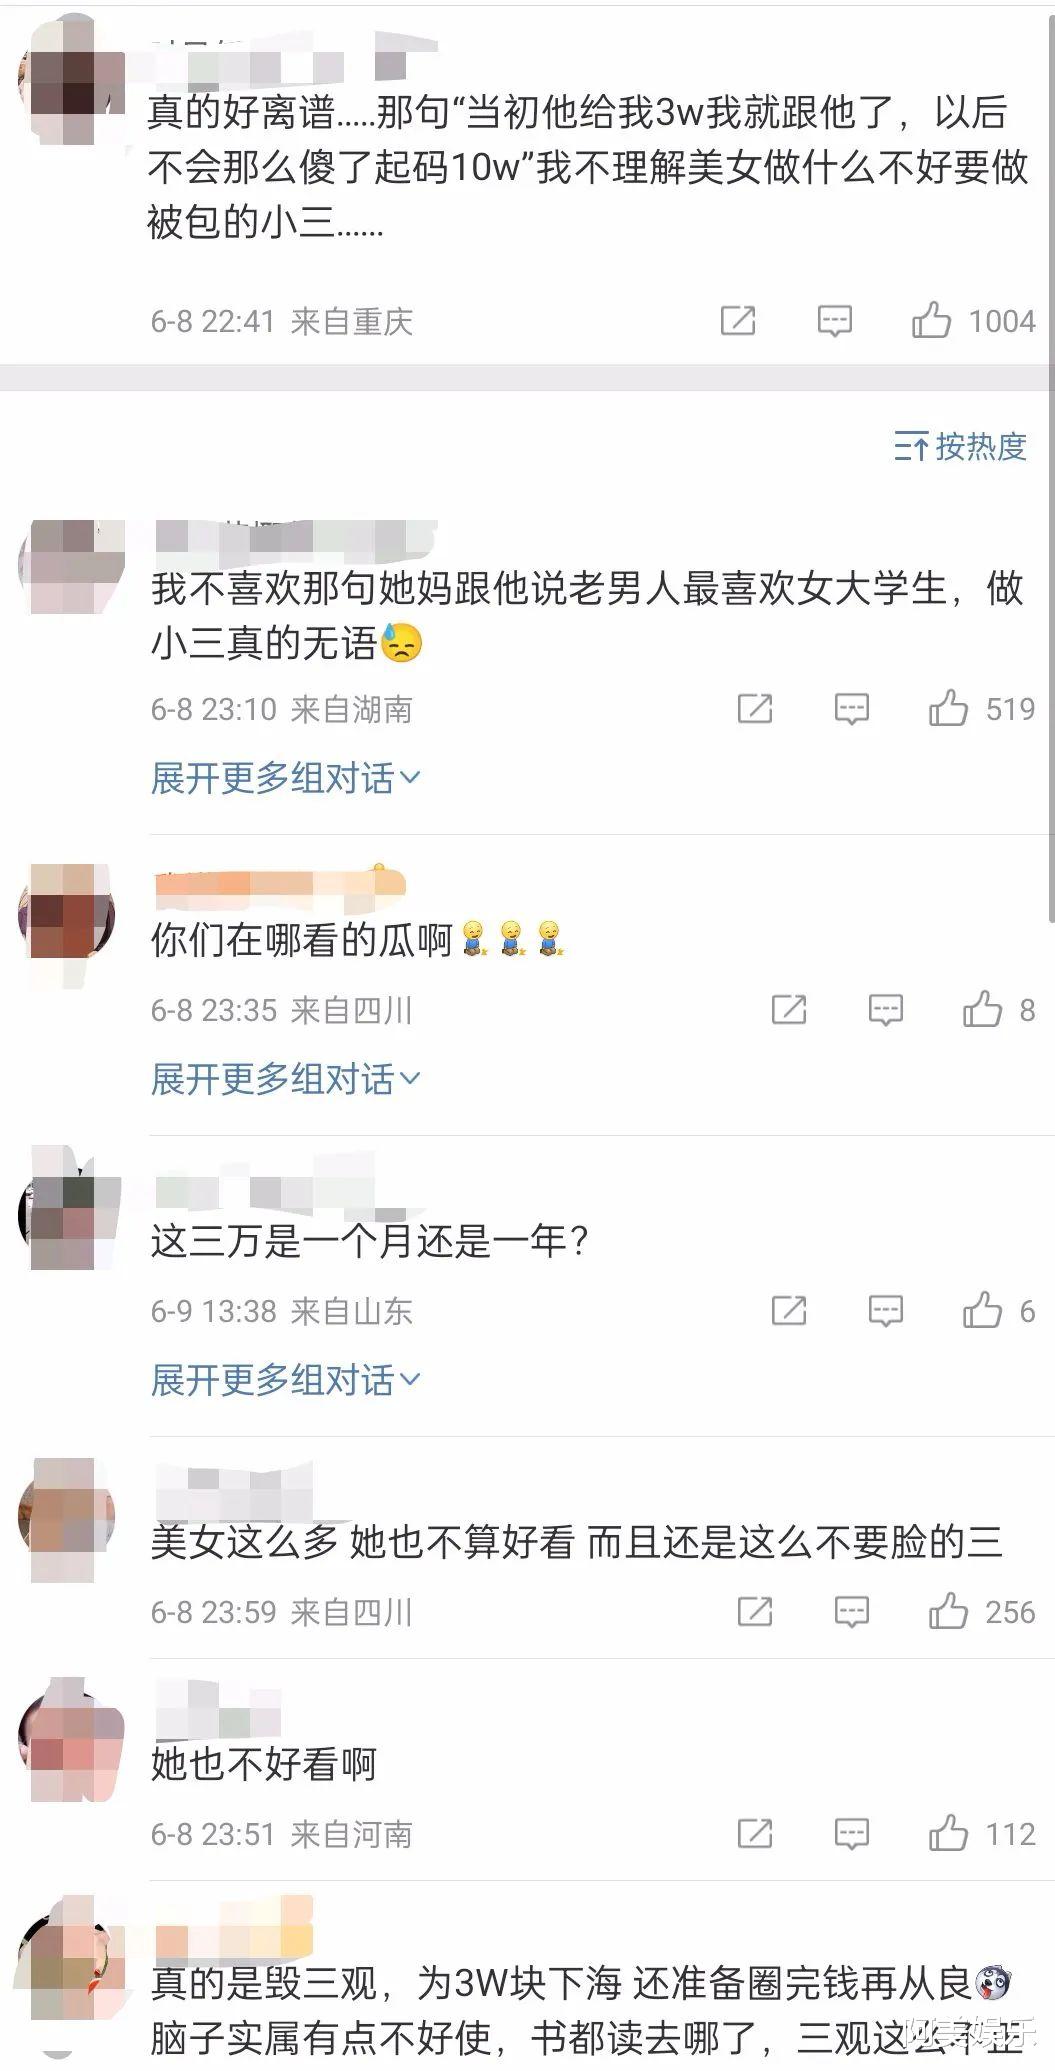This screenshot has height=2071, width=1055.
Task: Open reply icon on 湖南 comment
Action: point(851,709)
